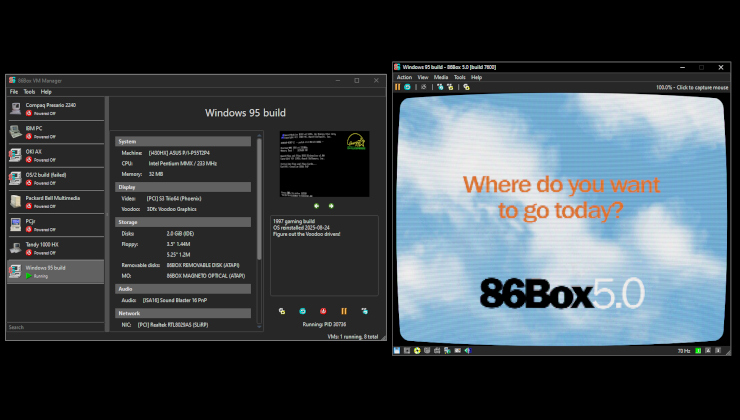Click the first floppy disk status bar icon

[397, 351]
